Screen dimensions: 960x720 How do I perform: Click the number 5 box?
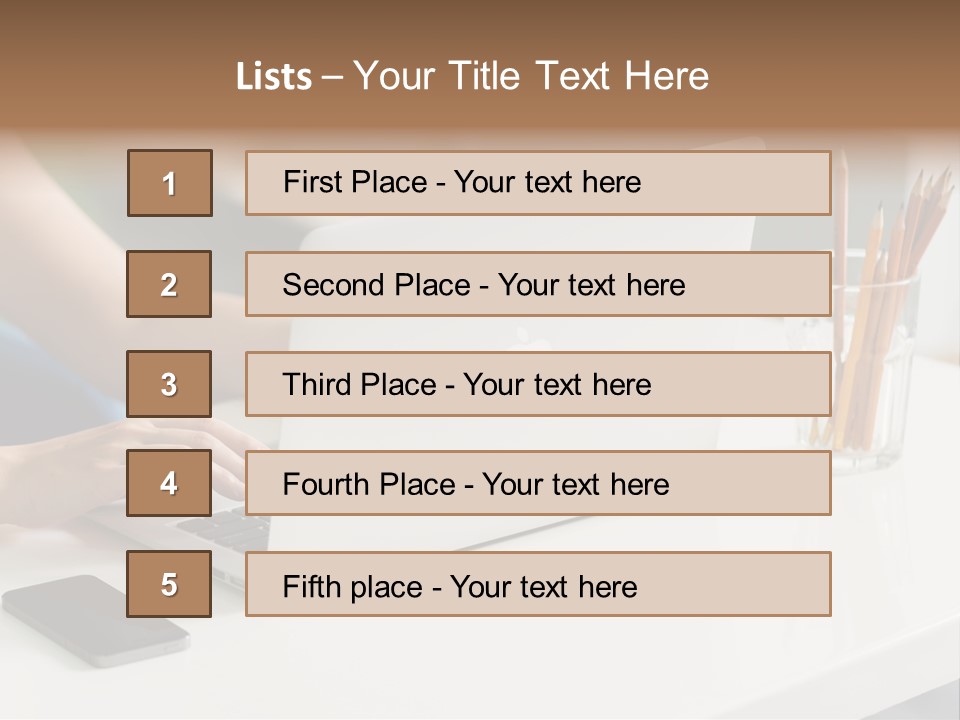(x=169, y=584)
